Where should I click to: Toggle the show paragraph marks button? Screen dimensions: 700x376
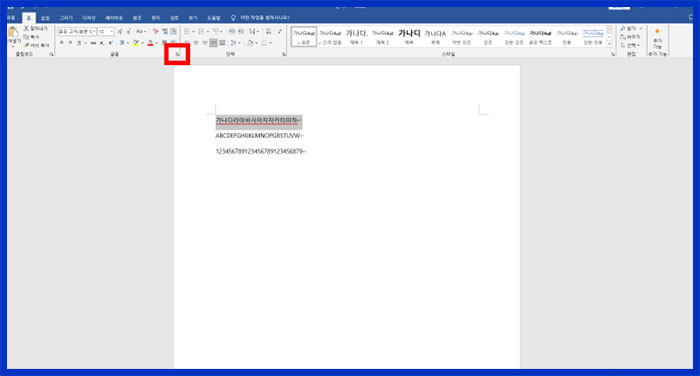[x=279, y=31]
